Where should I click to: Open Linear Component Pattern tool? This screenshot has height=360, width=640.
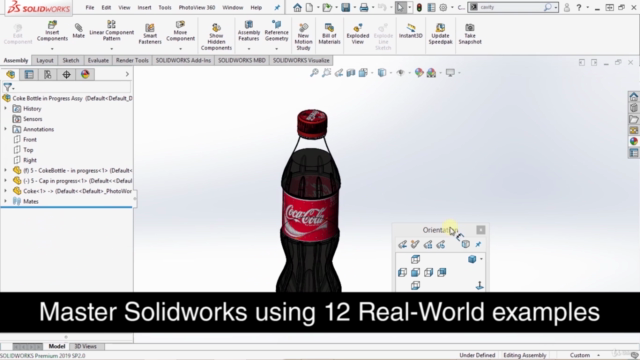[111, 31]
